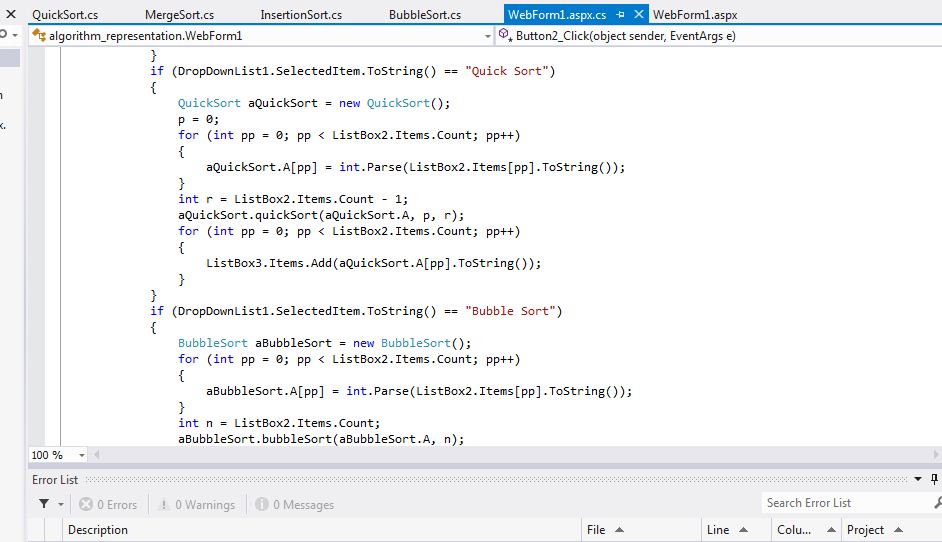The height and width of the screenshot is (542, 942).
Task: Toggle the 0 Errors filter
Action: pyautogui.click(x=108, y=504)
